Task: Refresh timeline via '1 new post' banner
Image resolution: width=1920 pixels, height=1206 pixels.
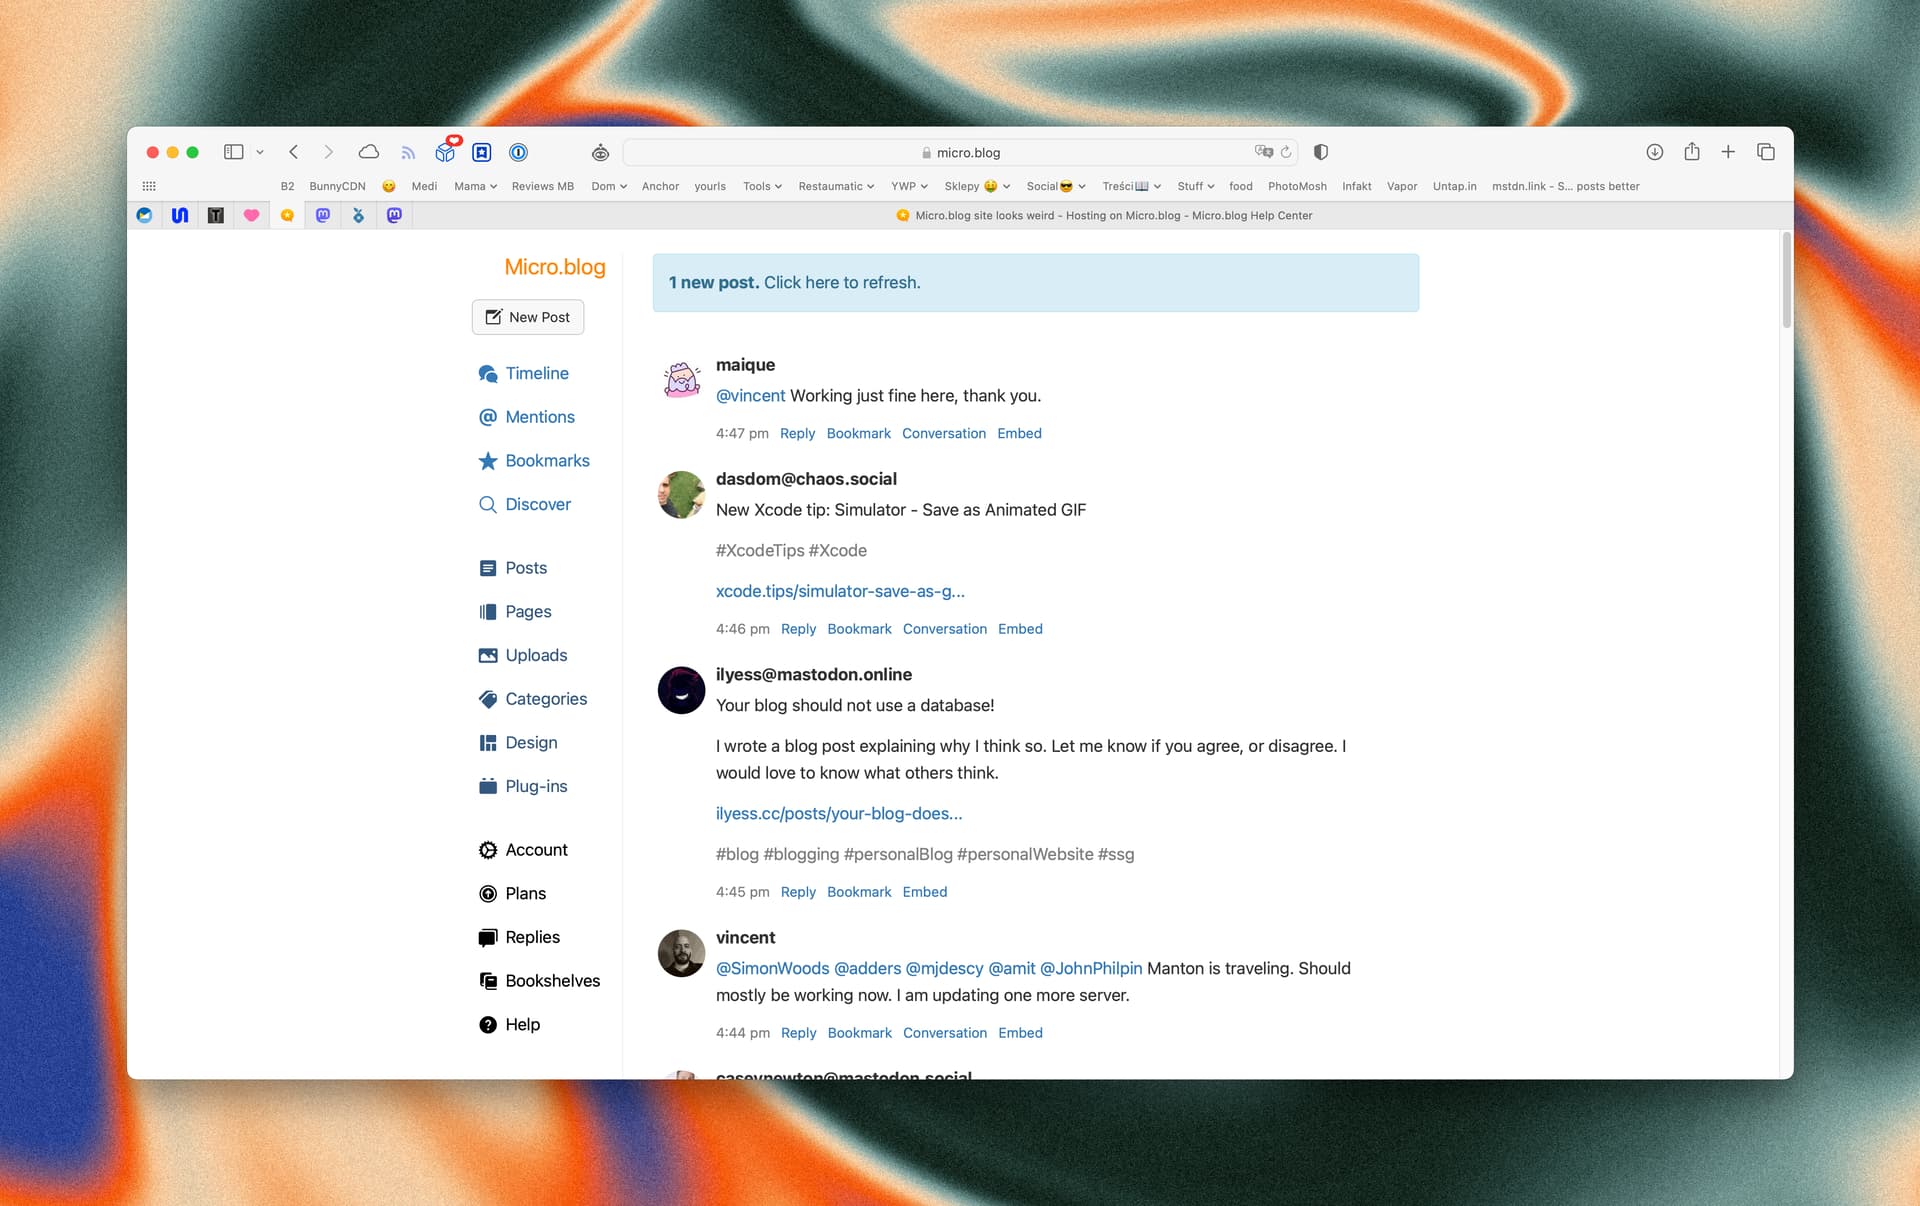Action: click(x=1035, y=283)
